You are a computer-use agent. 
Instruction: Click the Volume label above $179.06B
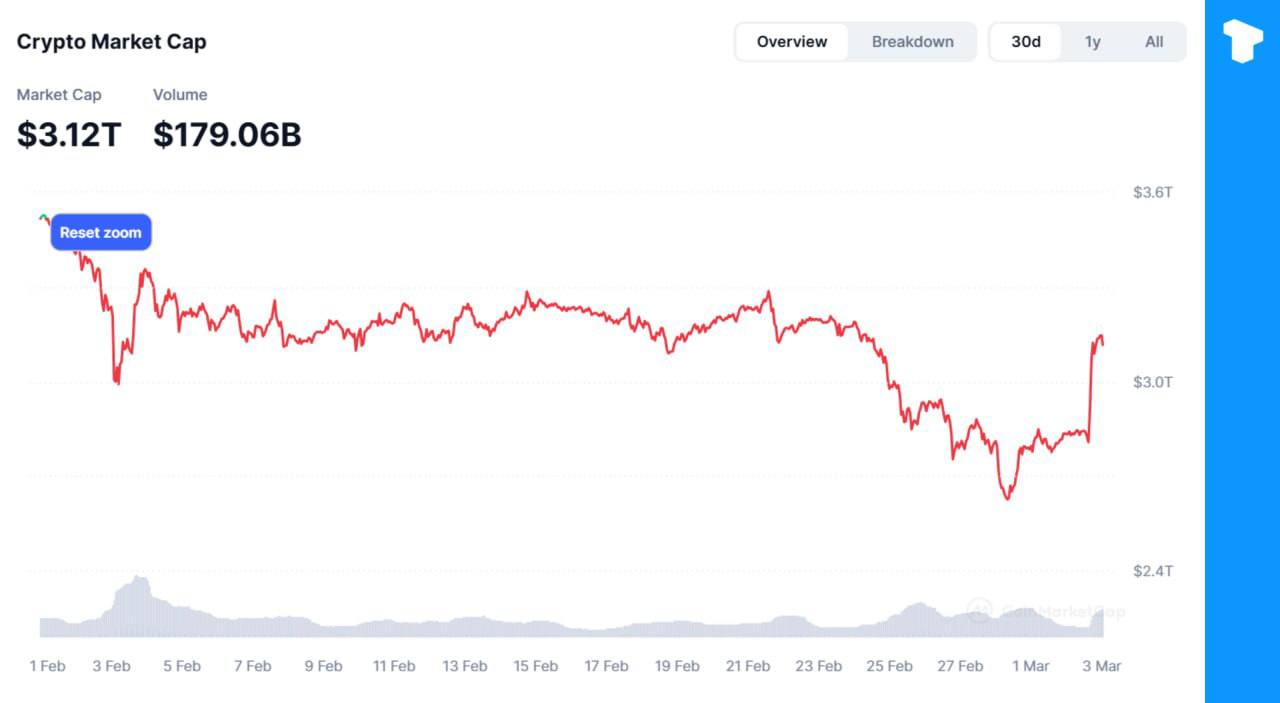[x=180, y=95]
